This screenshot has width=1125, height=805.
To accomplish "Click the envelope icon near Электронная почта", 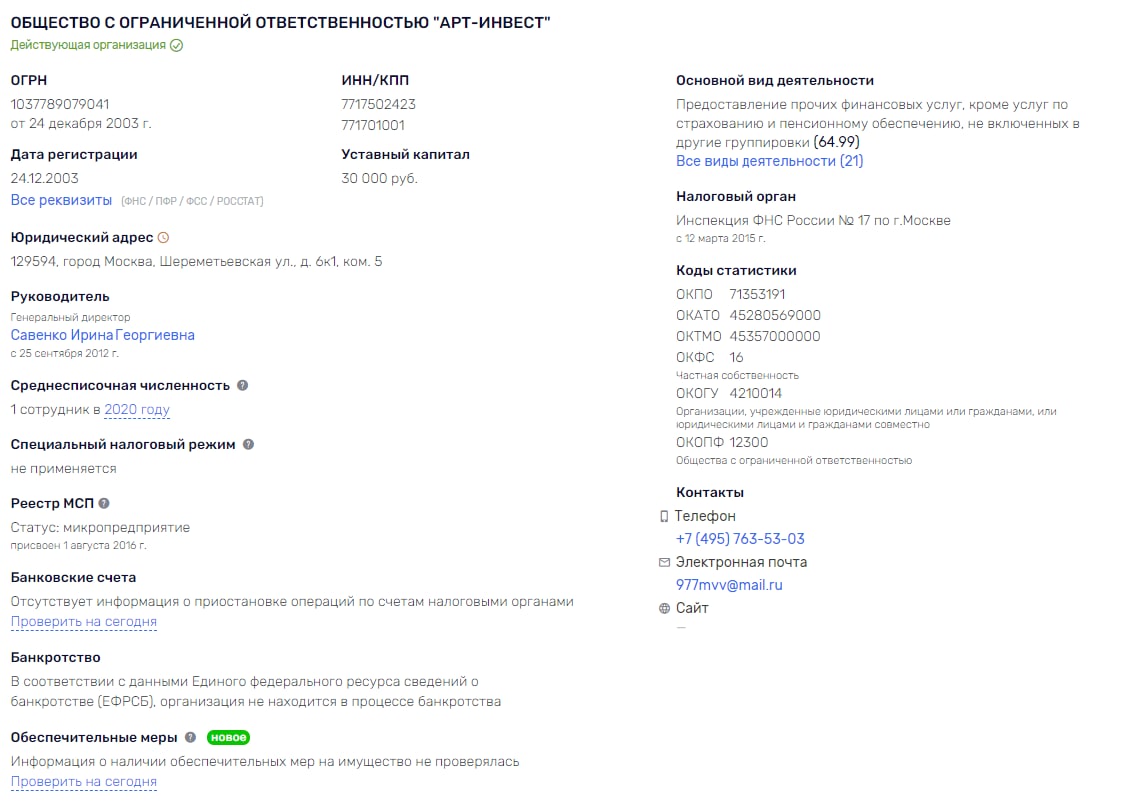I will (664, 562).
